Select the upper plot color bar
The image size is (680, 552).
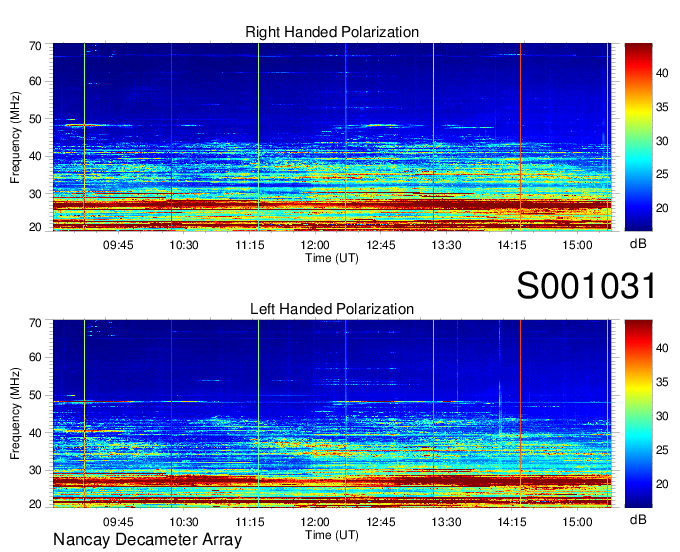coord(638,137)
